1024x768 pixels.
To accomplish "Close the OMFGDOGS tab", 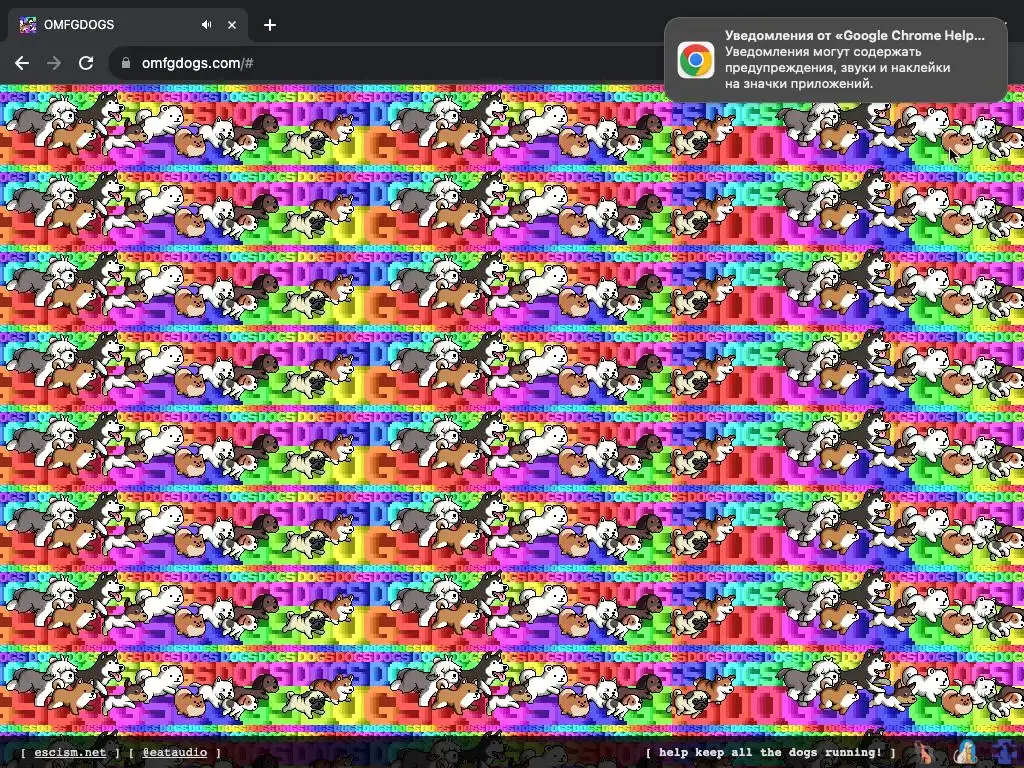I will (x=232, y=25).
